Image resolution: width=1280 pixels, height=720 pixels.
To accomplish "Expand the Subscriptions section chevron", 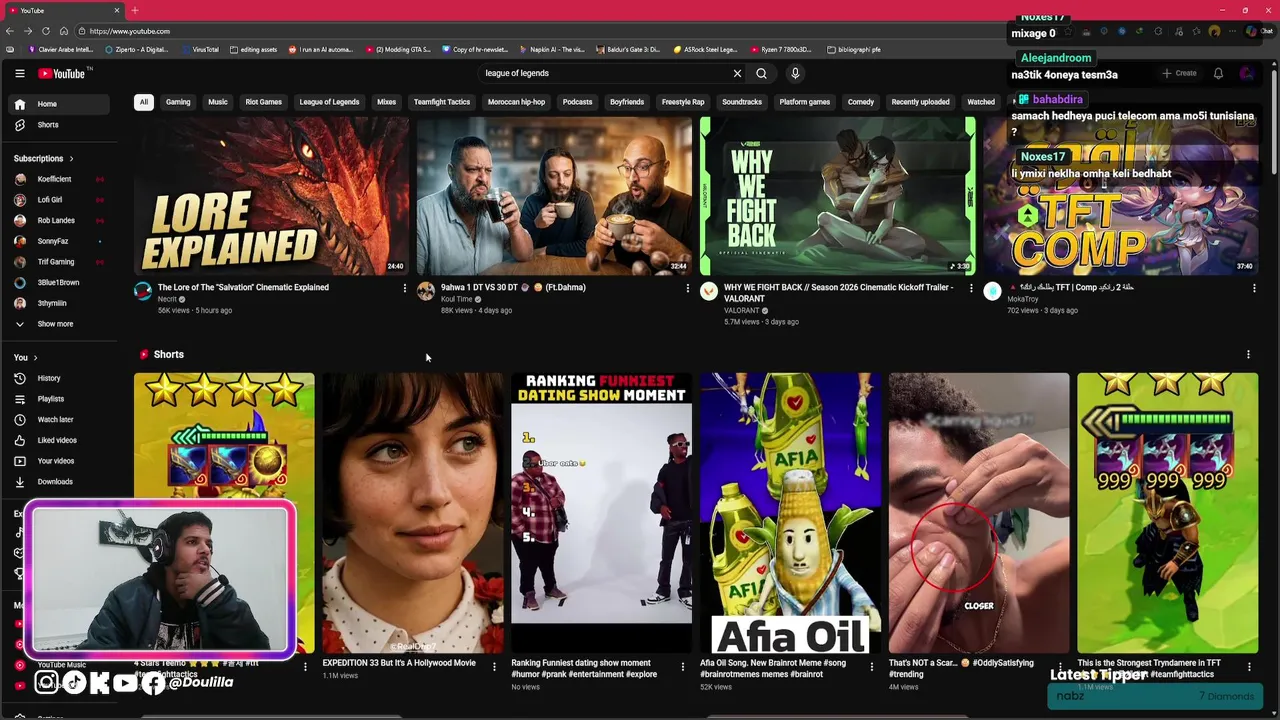I will (x=71, y=158).
